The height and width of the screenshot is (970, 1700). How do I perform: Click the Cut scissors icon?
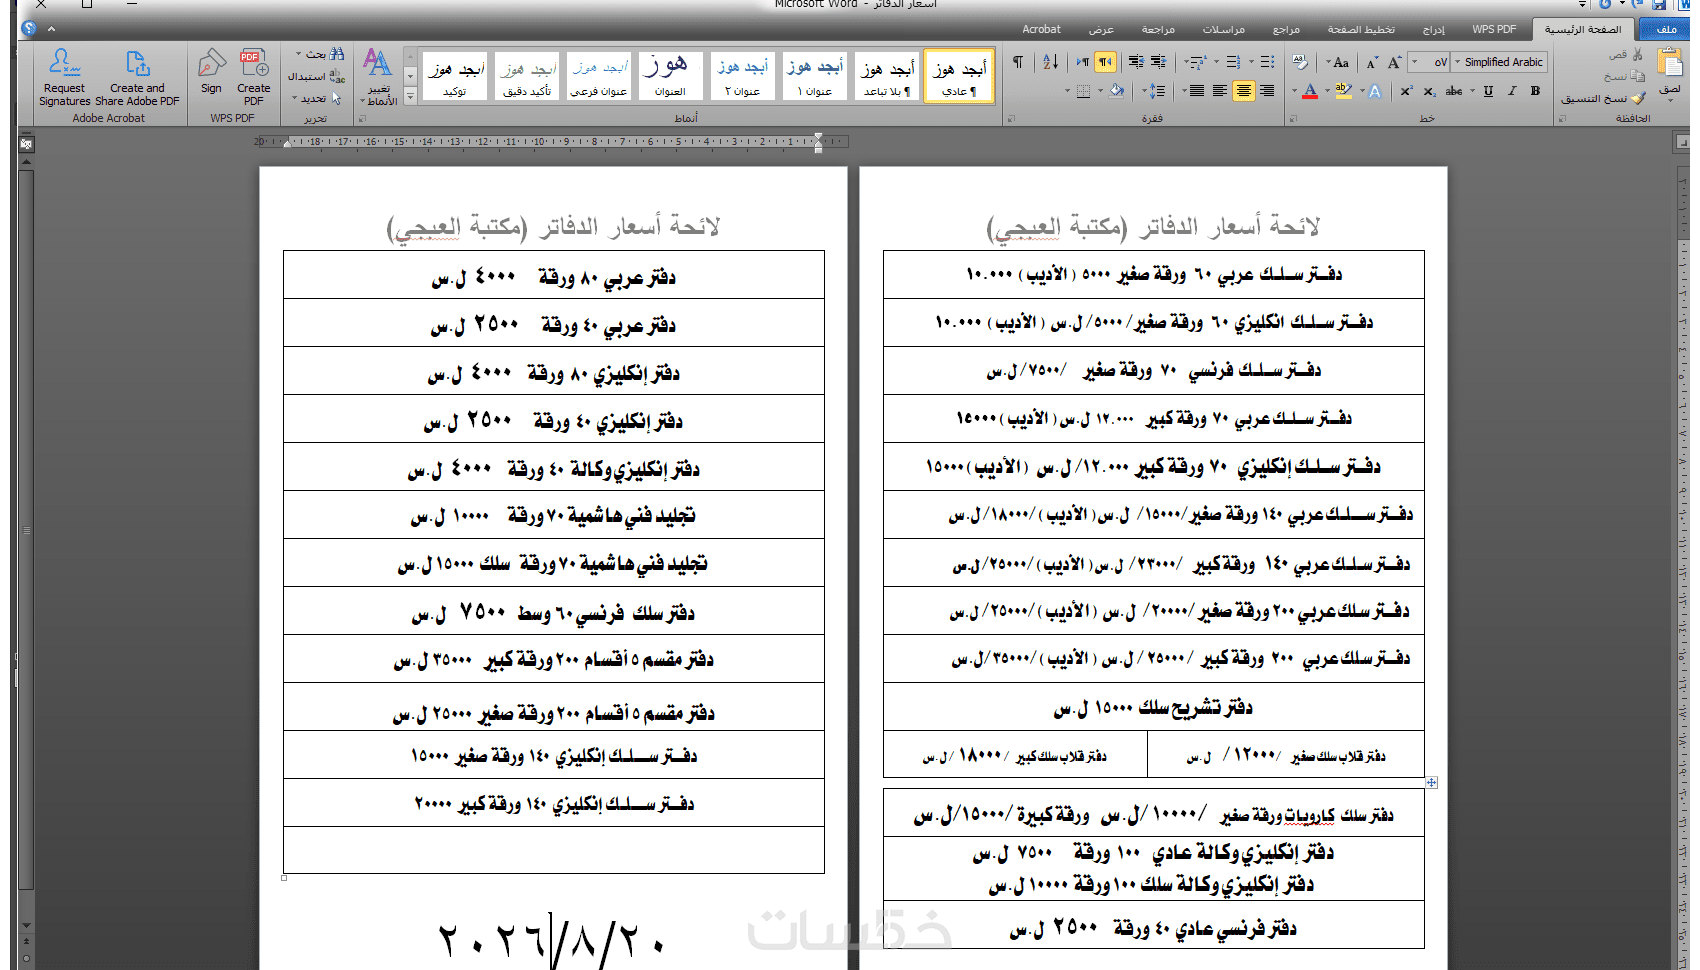coord(1637,55)
